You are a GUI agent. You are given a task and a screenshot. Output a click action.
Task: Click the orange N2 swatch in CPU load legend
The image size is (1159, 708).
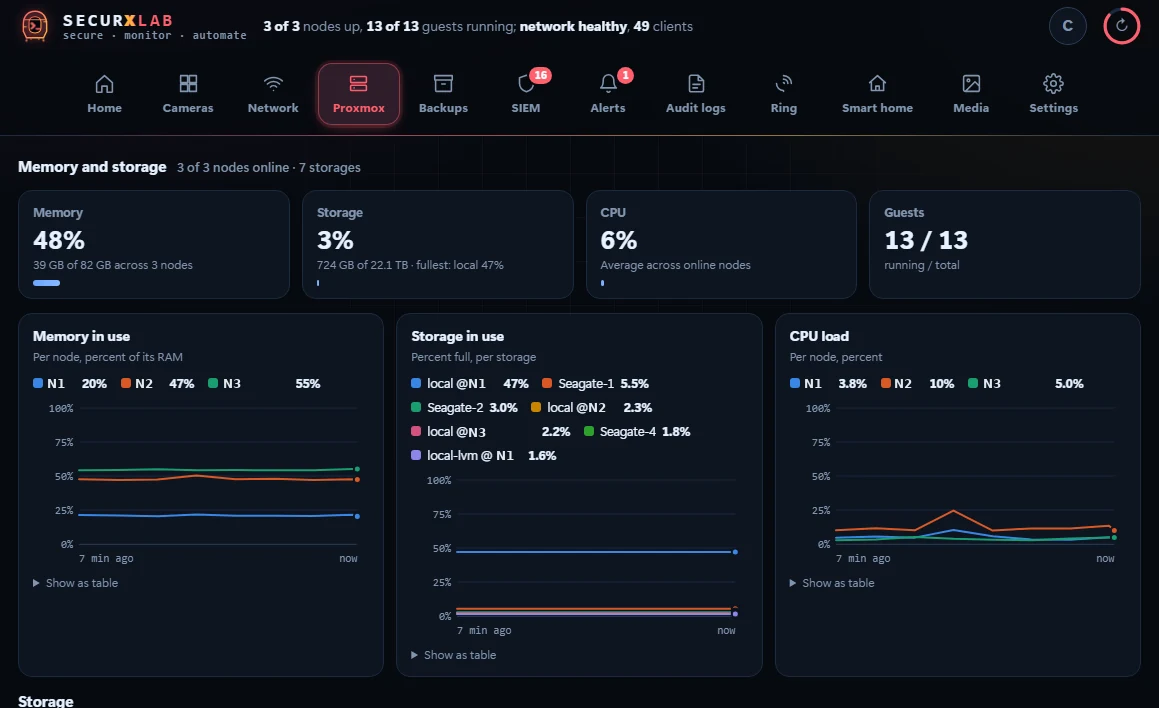click(886, 383)
